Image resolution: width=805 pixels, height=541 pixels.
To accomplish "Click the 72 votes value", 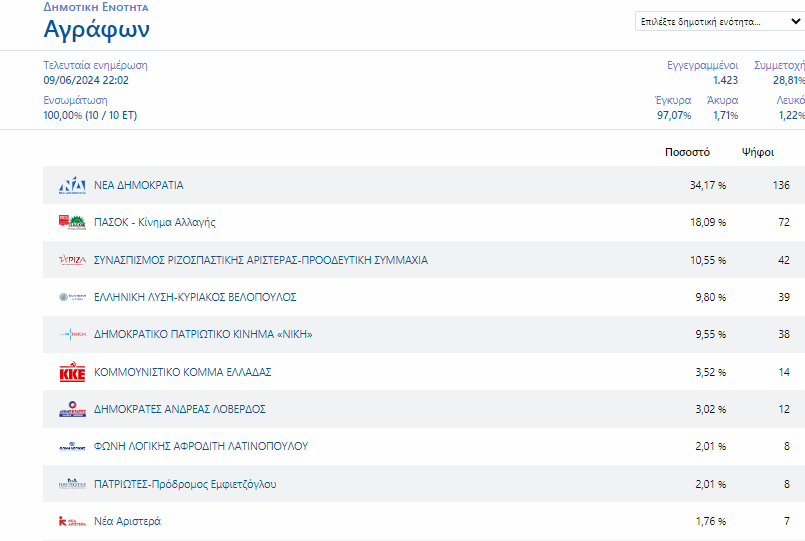I will [784, 222].
